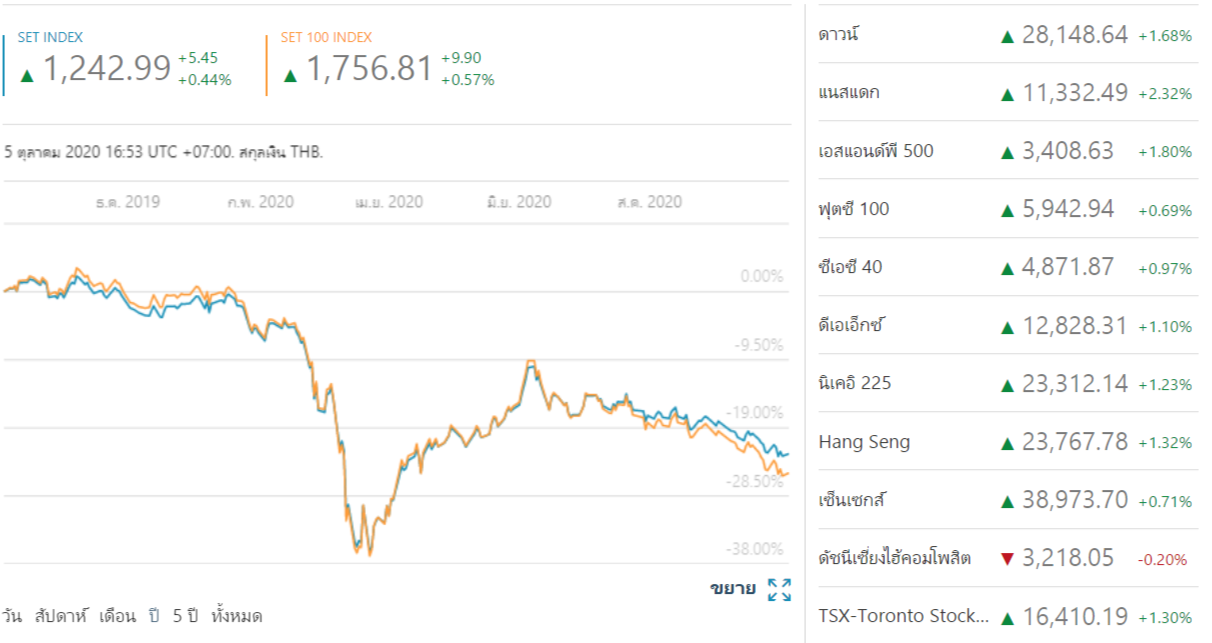Click the ขยาย expand button label
This screenshot has width=1212, height=643.
pyautogui.click(x=733, y=588)
